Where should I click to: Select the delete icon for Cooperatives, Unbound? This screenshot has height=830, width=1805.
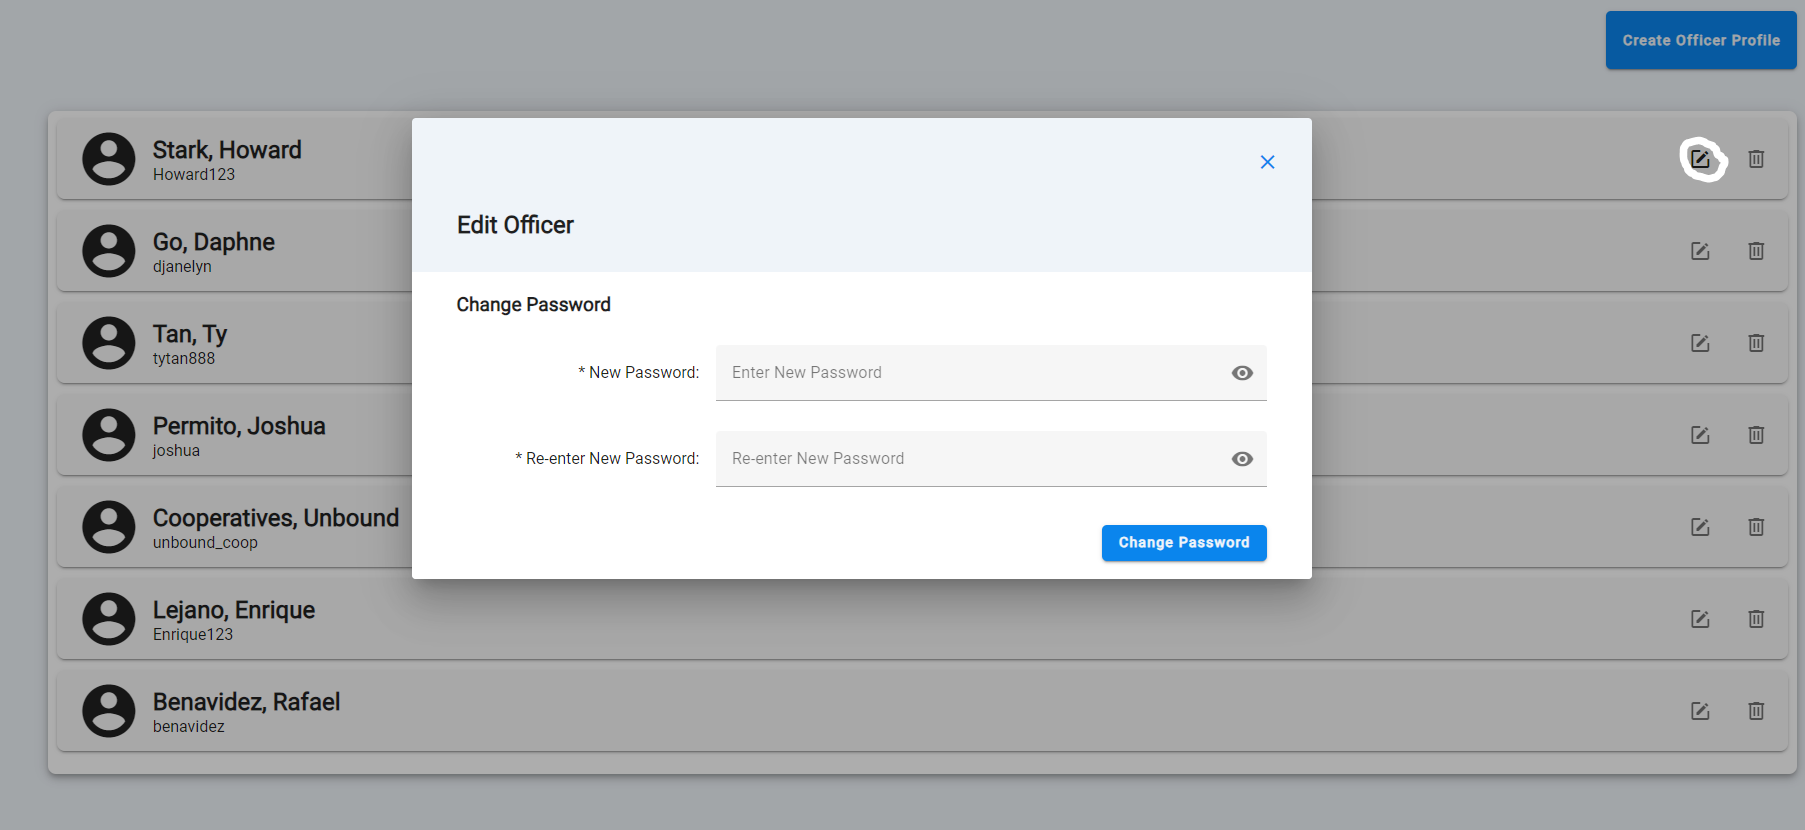pos(1756,527)
